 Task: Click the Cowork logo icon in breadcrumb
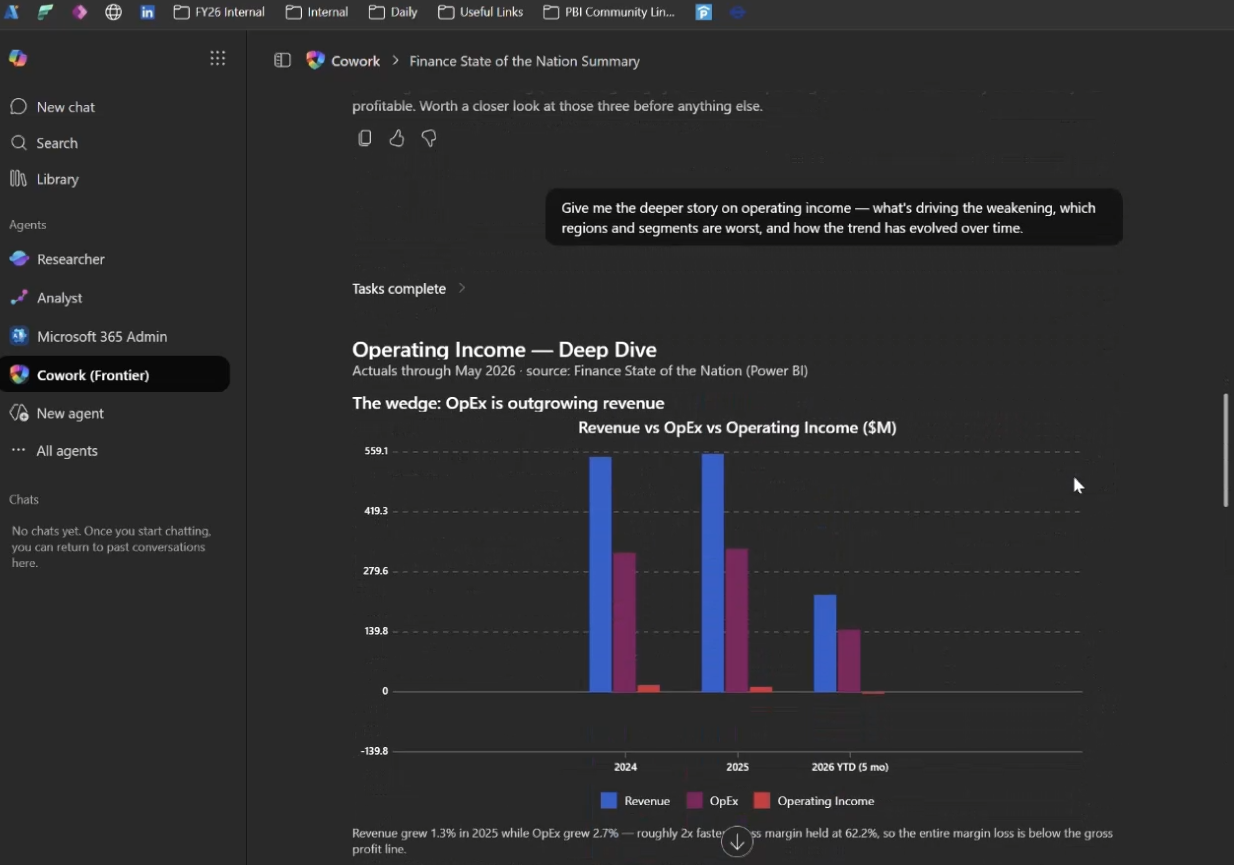(315, 60)
